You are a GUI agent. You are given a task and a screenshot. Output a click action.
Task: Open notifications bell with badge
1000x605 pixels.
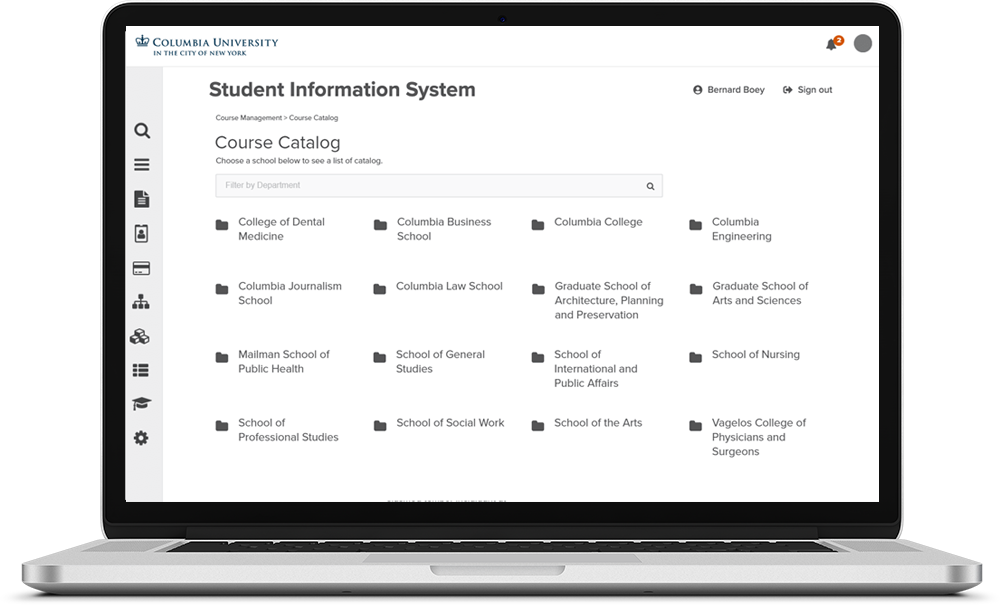point(834,43)
